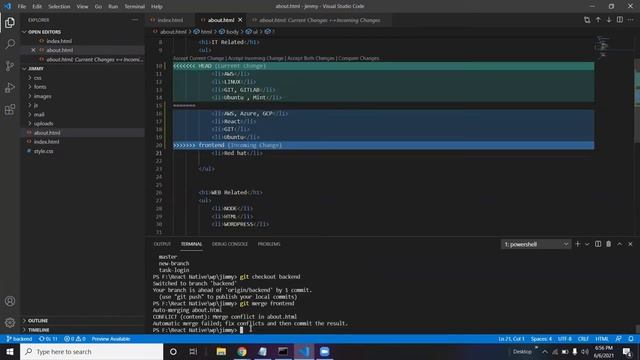Collapse the Open Editors section
This screenshot has height=360, width=640.
(x=44, y=32)
